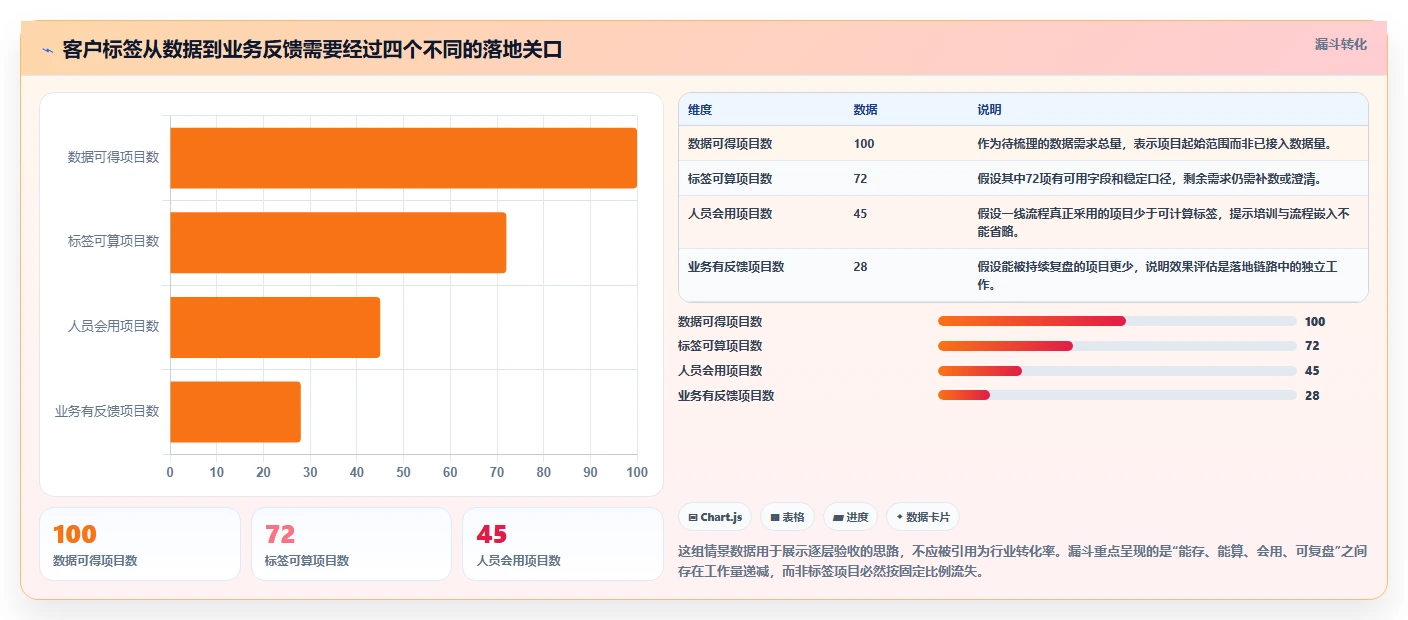Image resolution: width=1408 pixels, height=620 pixels.
Task: Click table cell 标签可算项目数
Action: [730, 179]
